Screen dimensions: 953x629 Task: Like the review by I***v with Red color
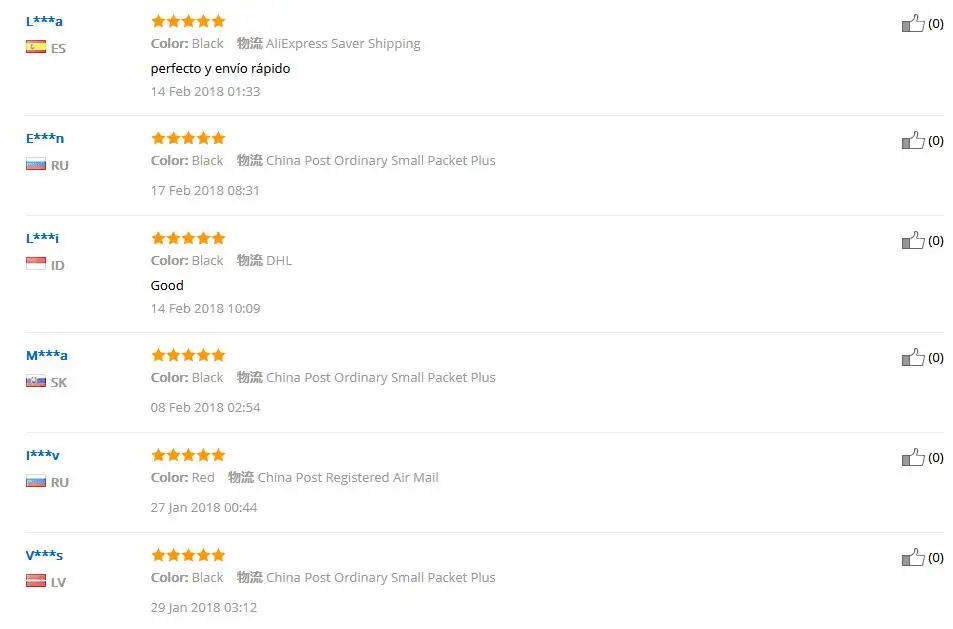(913, 457)
